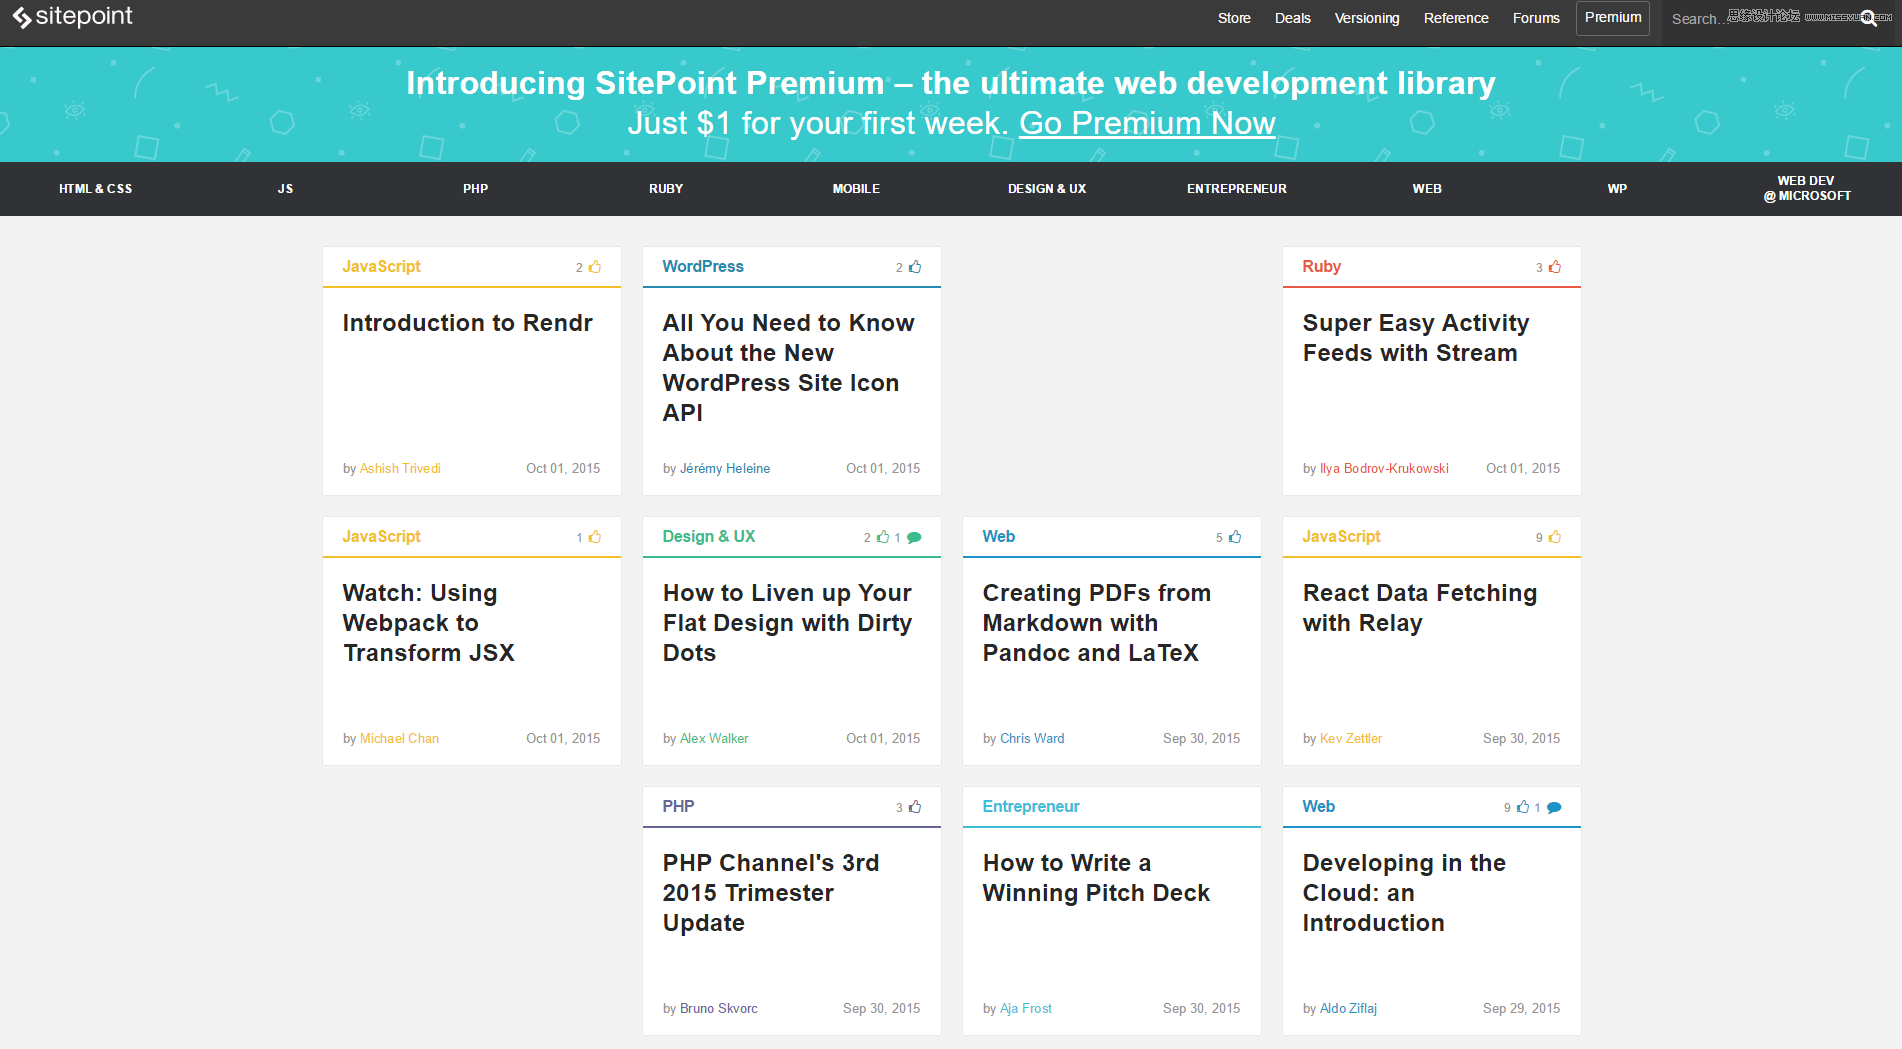Viewport: 1902px width, 1049px height.
Task: Click the WordPress category label
Action: click(x=703, y=267)
